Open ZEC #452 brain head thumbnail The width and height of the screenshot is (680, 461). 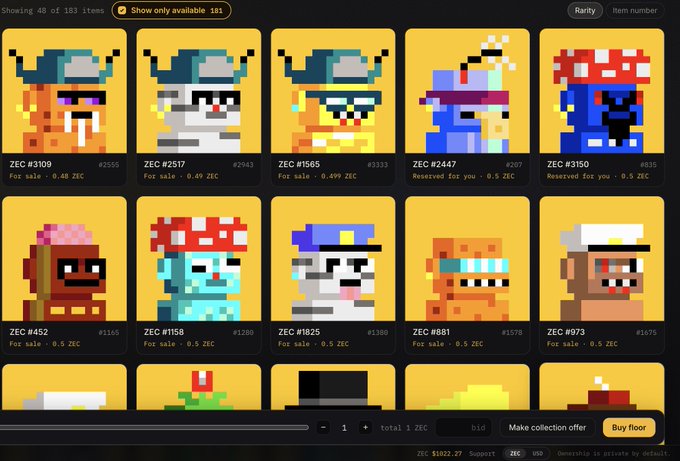click(x=65, y=258)
